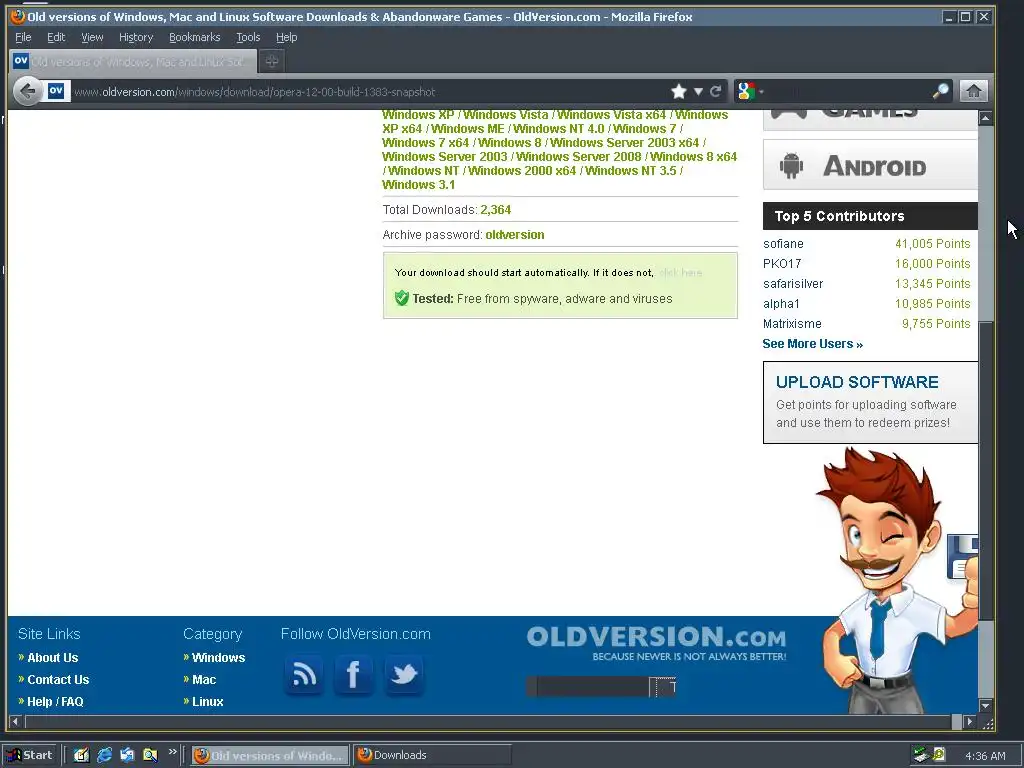
Task: Select the Old versions of Windows tab
Action: [133, 61]
